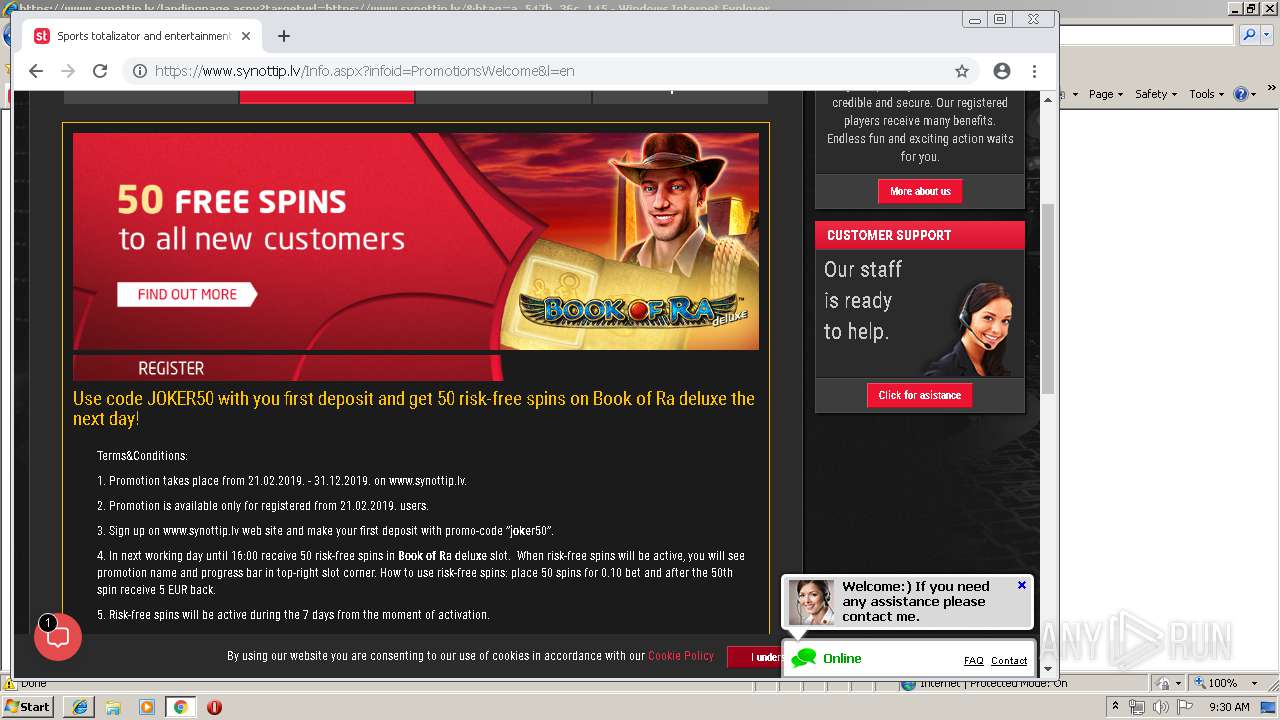Open the Tools menu in Internet Explorer
Screen dimensions: 1280x720
click(x=1206, y=94)
